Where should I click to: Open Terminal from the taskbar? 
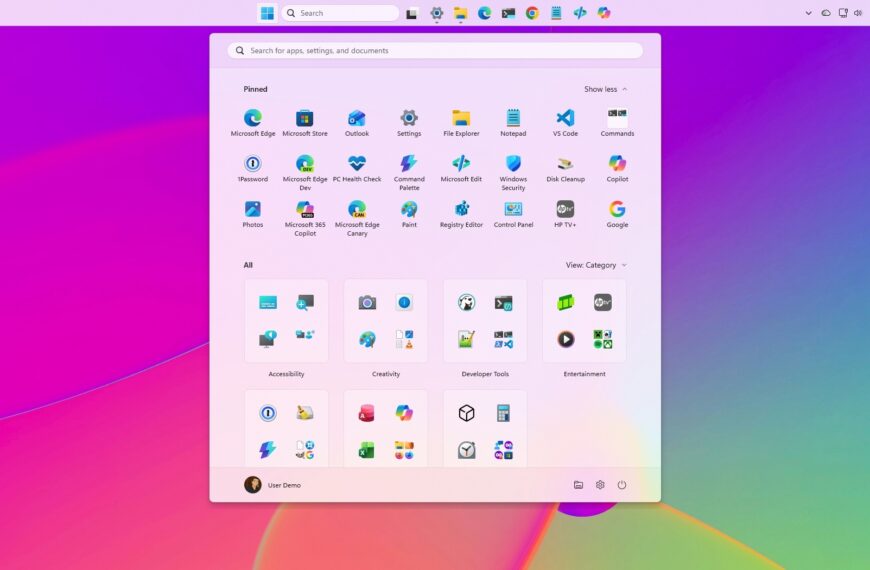tap(508, 13)
